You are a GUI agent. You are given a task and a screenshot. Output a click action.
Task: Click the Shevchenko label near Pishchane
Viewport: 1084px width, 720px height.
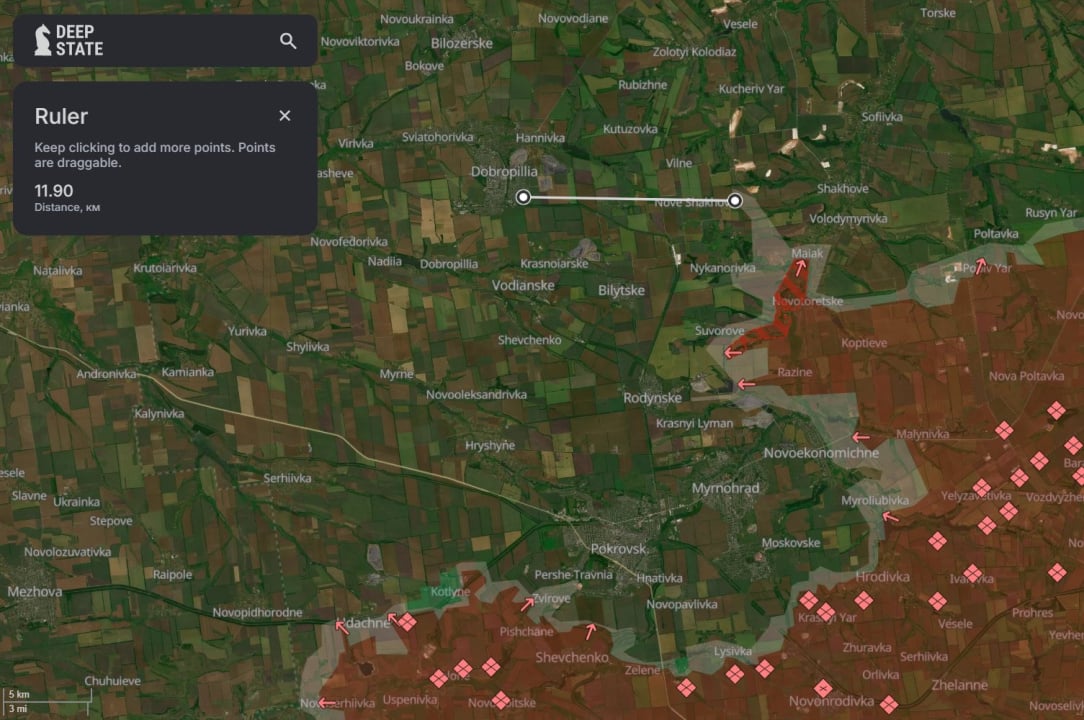(572, 657)
